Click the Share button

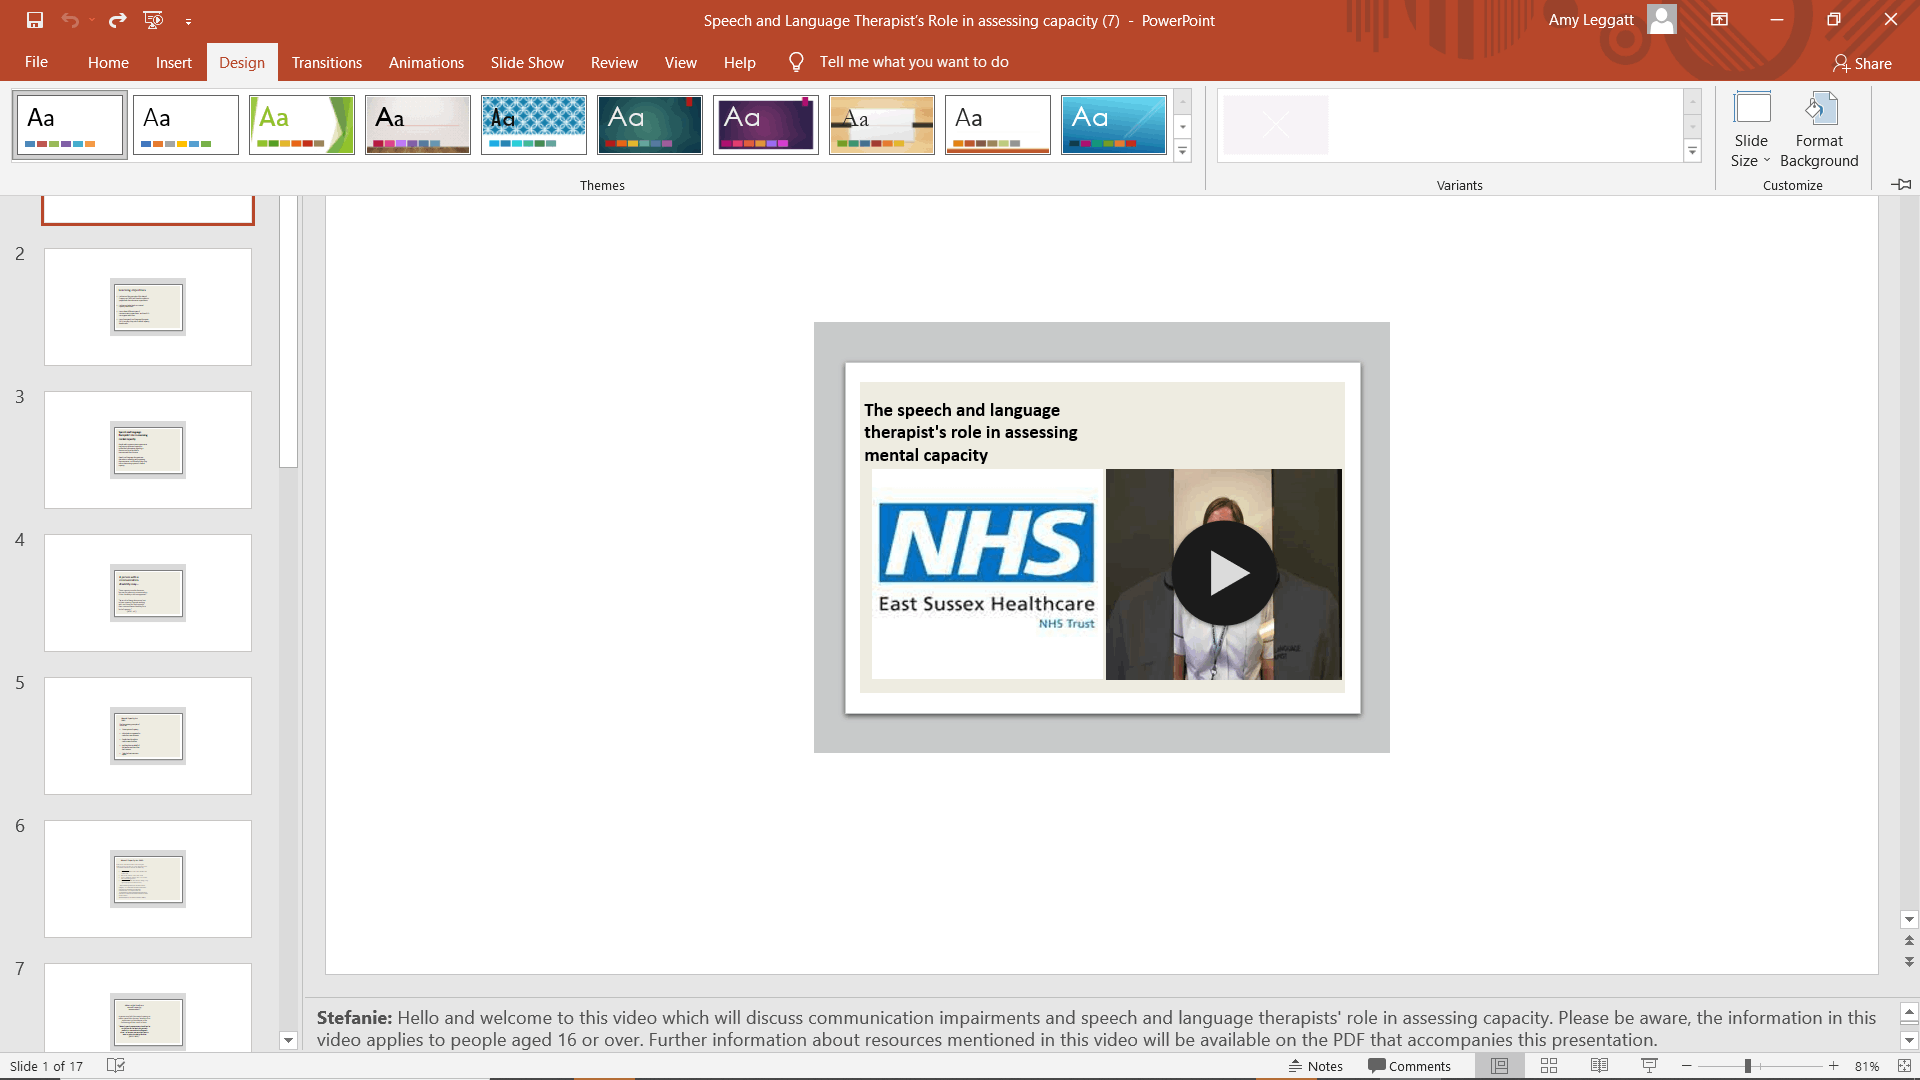click(x=1862, y=63)
